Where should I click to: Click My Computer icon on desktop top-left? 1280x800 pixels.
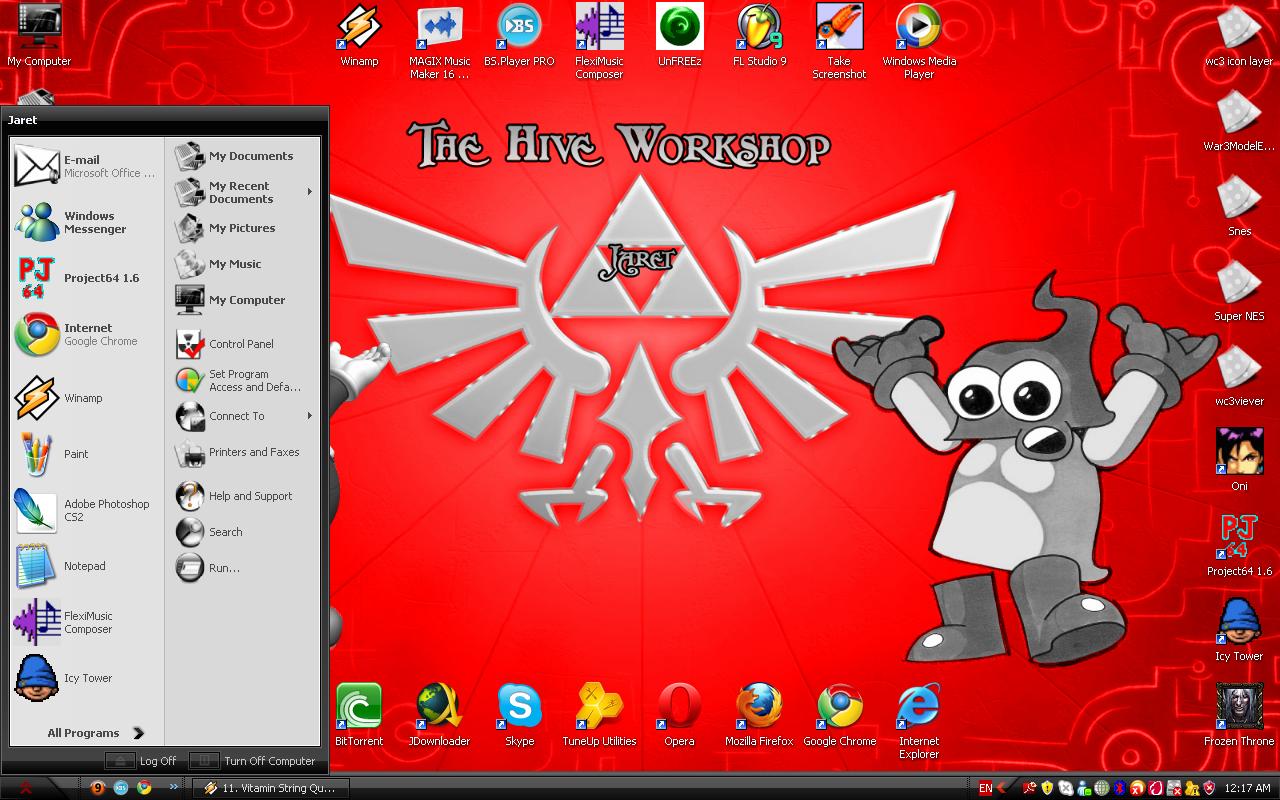(39, 35)
